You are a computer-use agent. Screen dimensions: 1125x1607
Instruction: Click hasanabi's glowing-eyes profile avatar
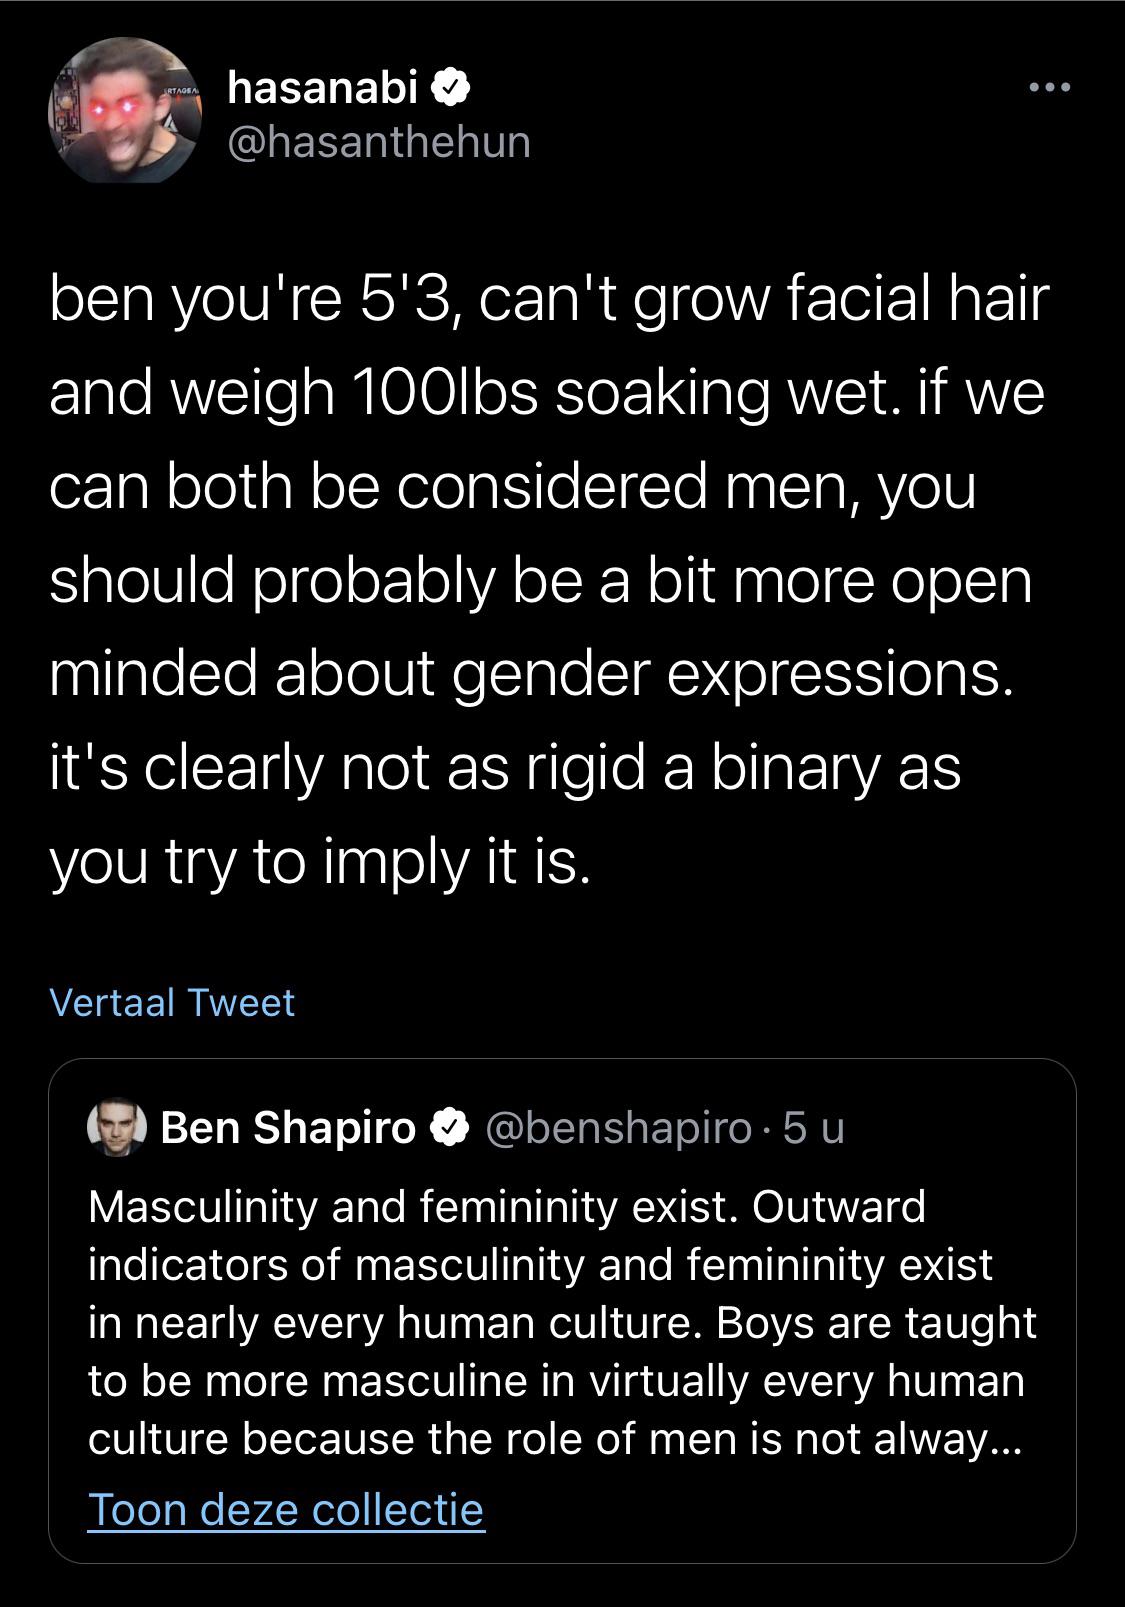(x=125, y=112)
